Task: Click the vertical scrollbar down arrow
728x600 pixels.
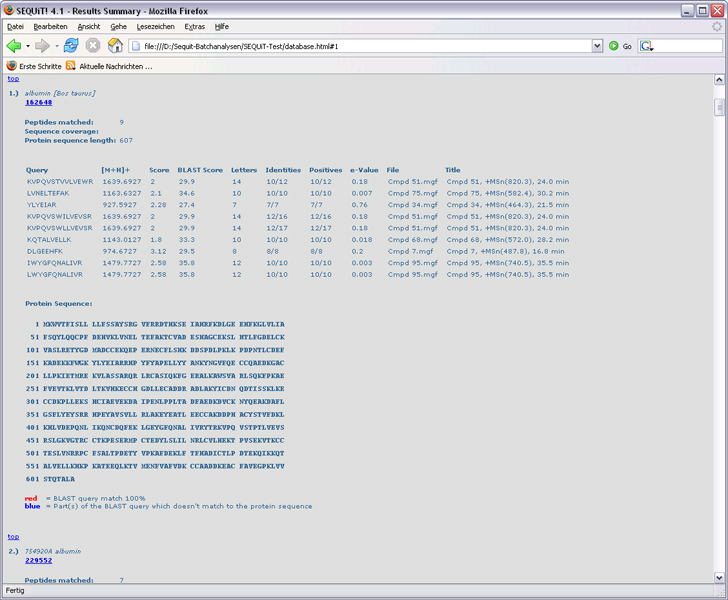Action: 720,578
